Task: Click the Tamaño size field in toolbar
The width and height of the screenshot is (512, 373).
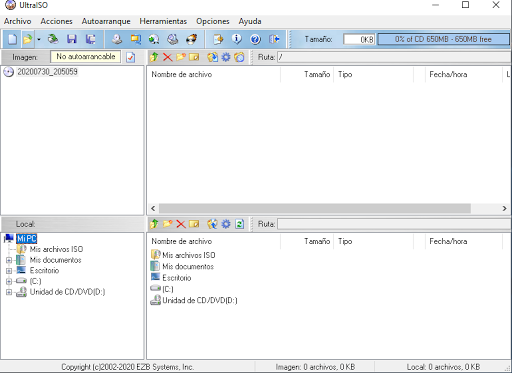Action: [359, 39]
